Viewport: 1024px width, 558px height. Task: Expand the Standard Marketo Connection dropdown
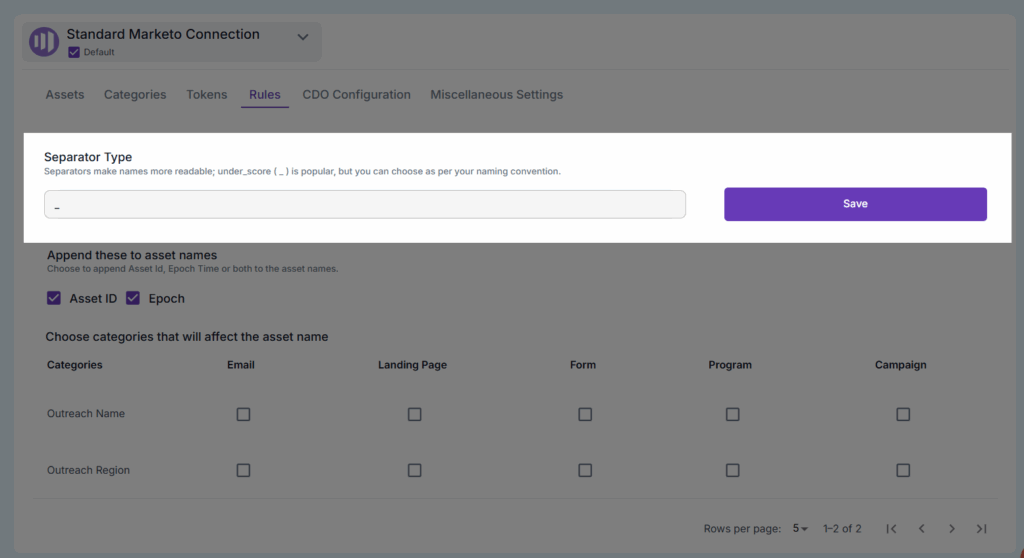point(303,37)
